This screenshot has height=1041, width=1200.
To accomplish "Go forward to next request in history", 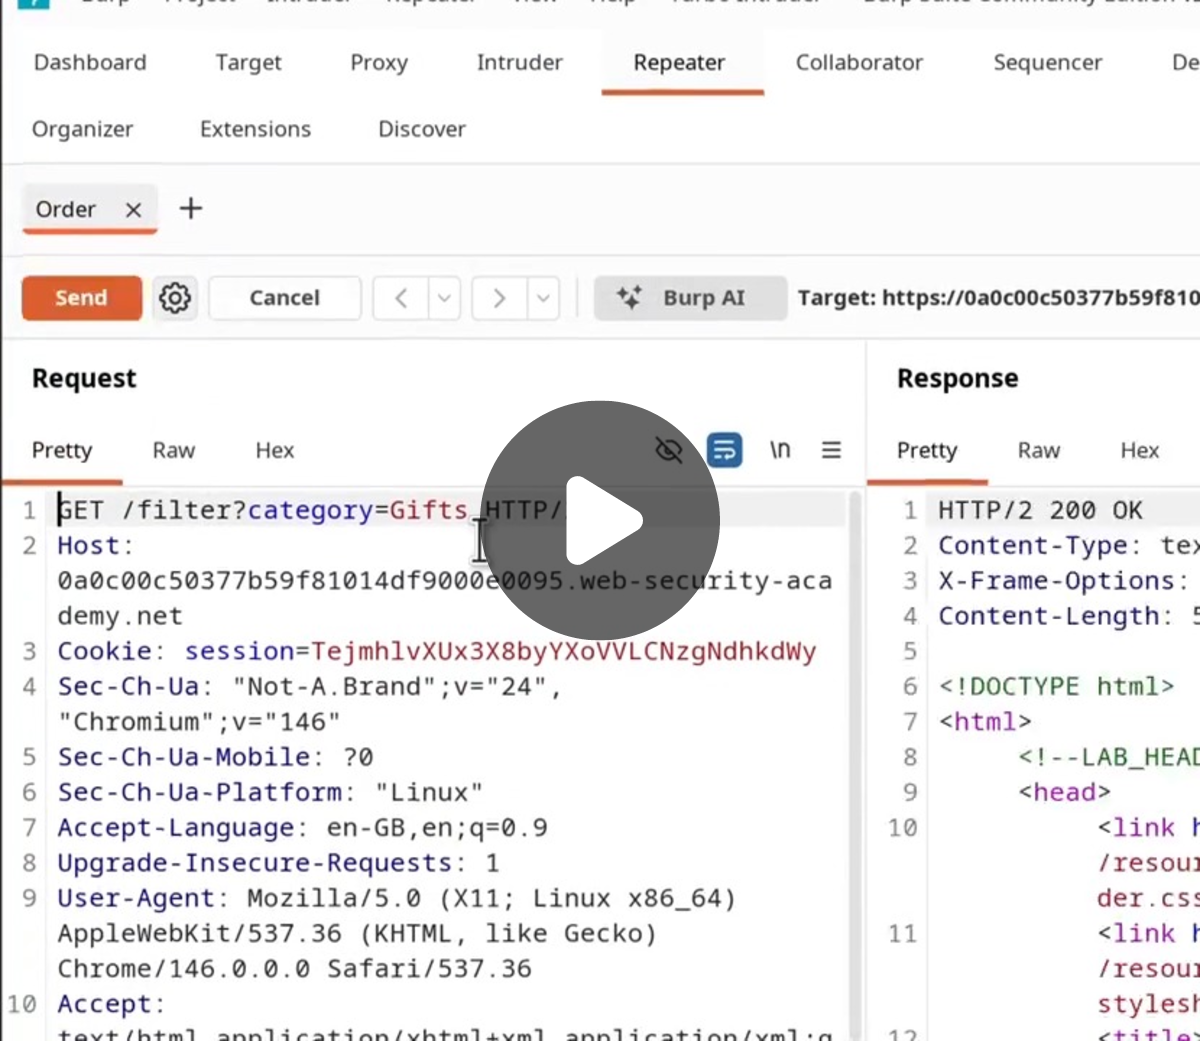I will (498, 298).
